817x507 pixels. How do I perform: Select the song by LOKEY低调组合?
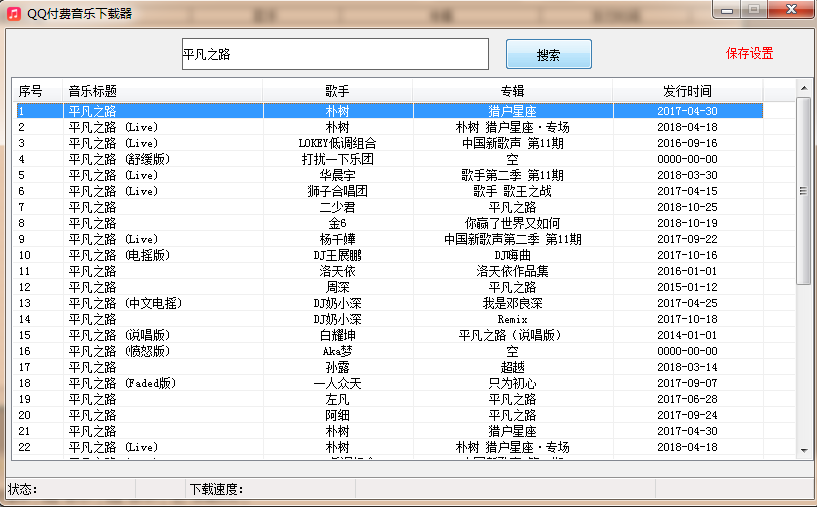388,143
